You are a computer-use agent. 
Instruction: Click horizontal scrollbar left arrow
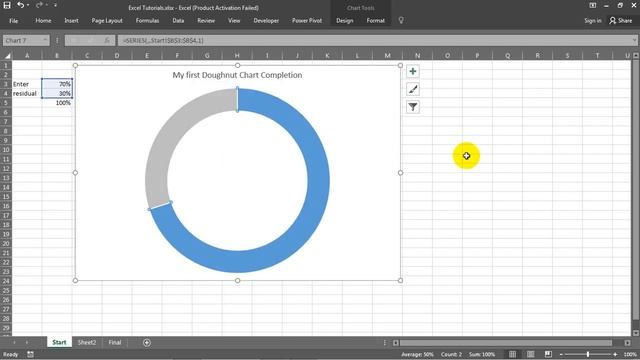pyautogui.click(x=396, y=343)
